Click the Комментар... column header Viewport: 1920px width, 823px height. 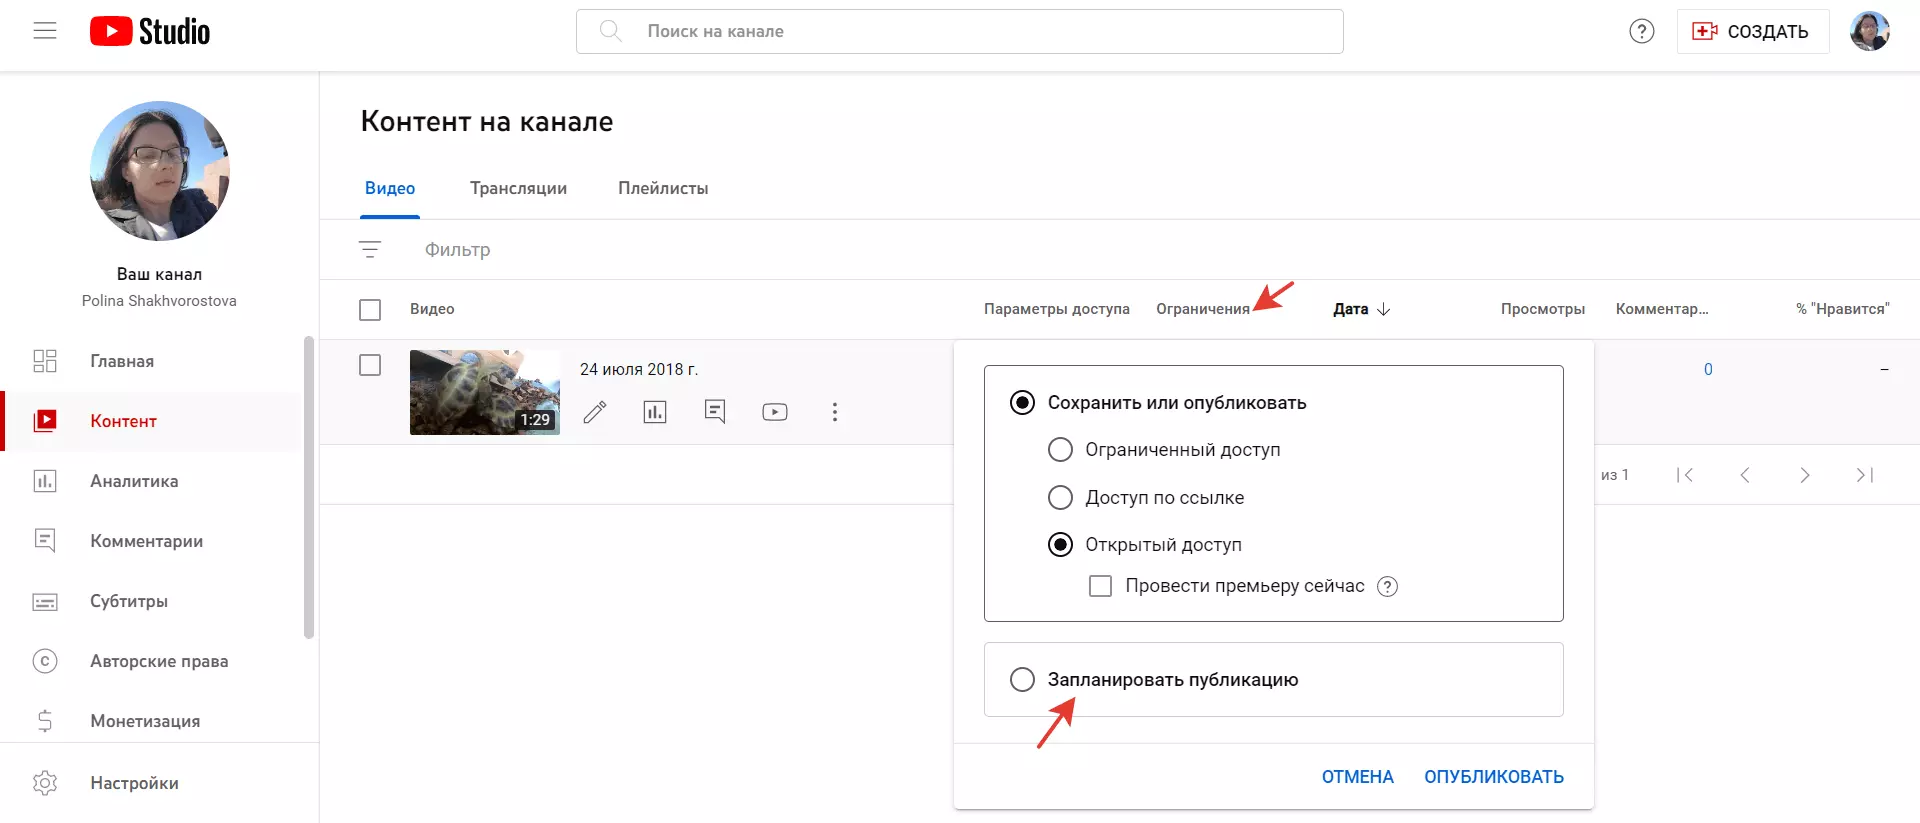(1662, 309)
